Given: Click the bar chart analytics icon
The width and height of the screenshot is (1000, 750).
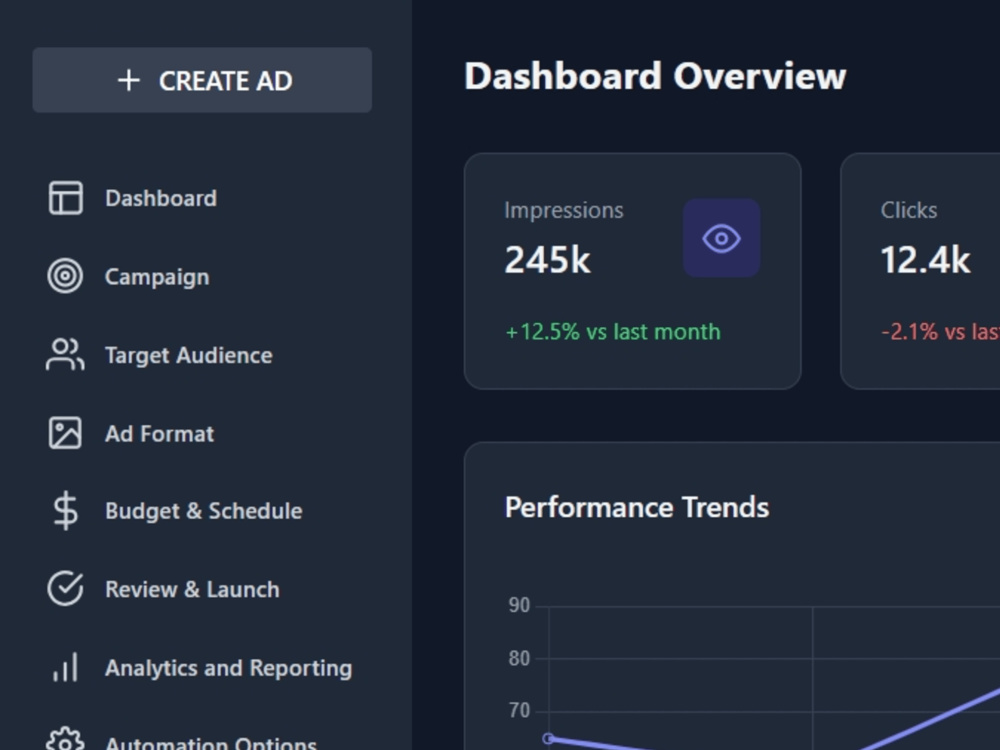Looking at the screenshot, I should tap(65, 667).
